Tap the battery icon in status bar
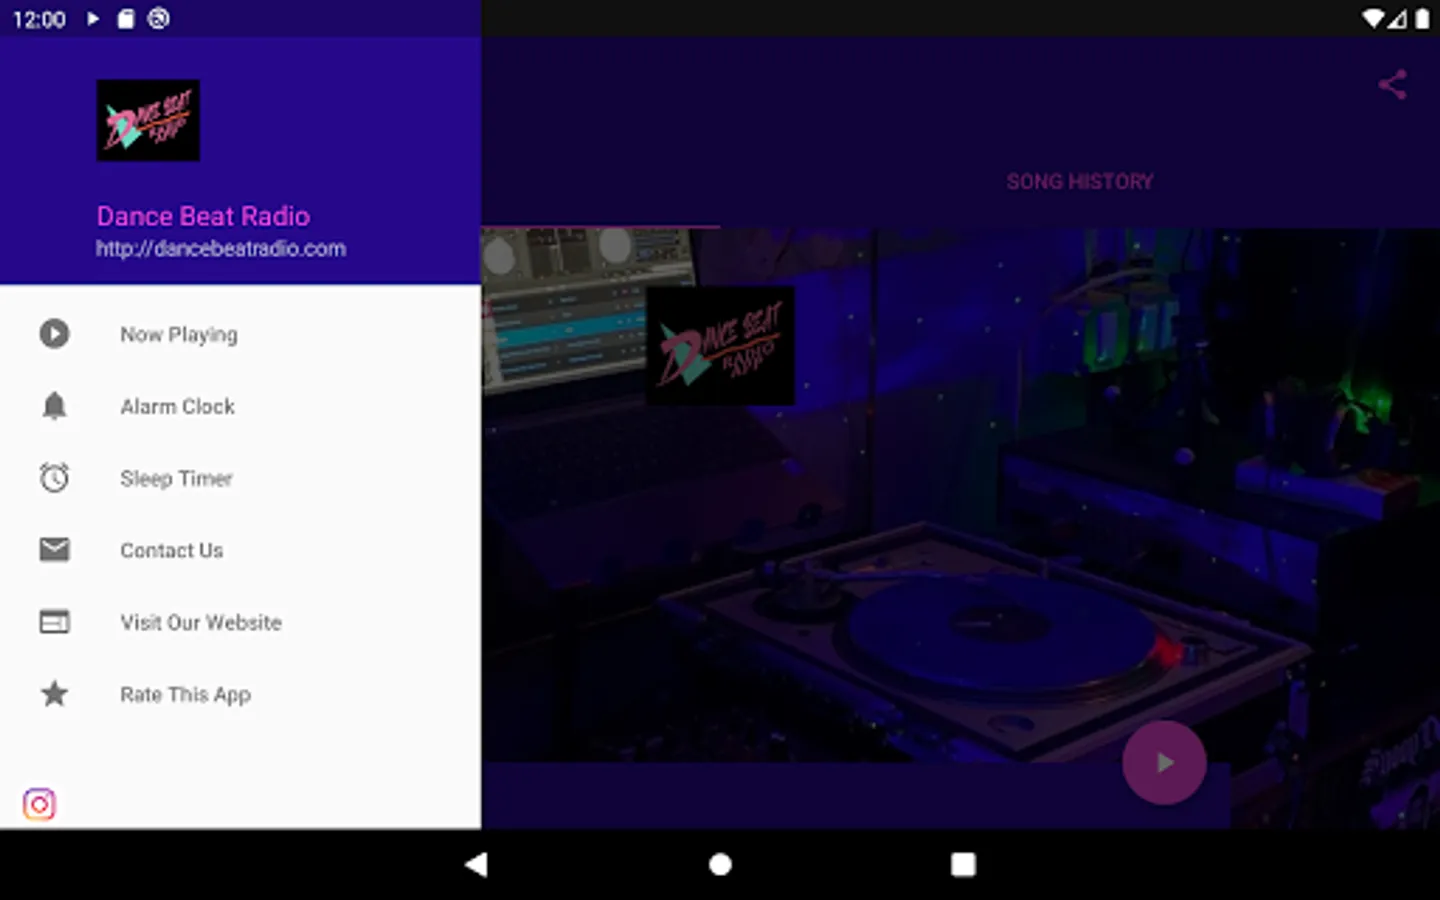 point(1422,18)
